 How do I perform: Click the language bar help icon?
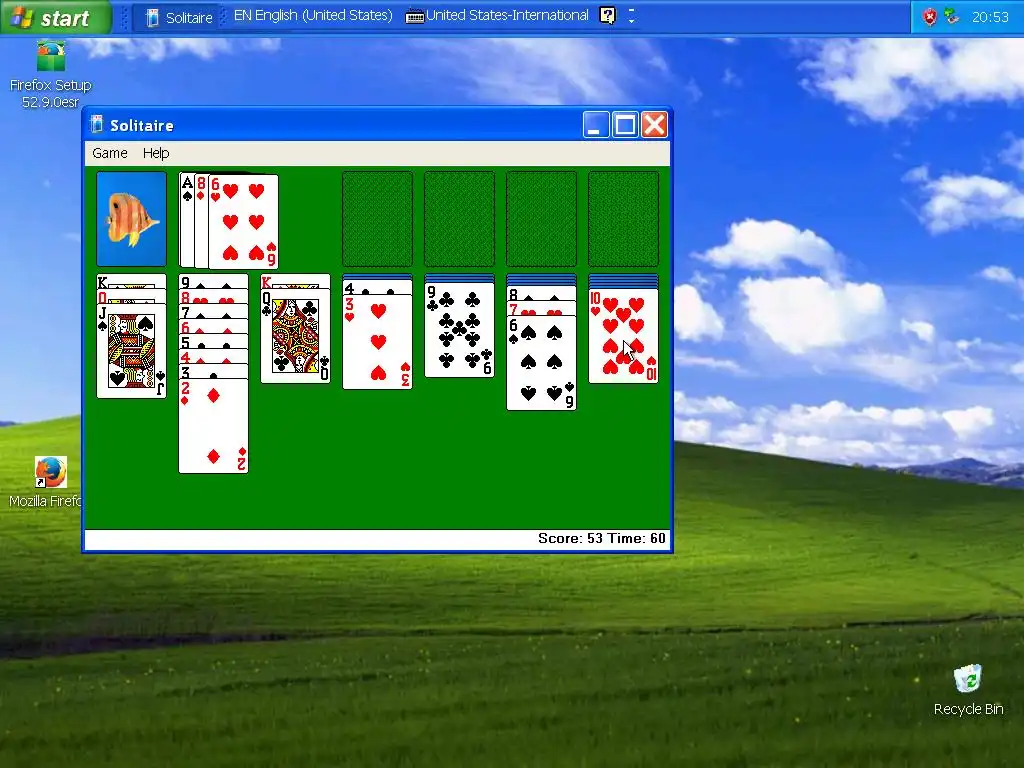tap(607, 16)
